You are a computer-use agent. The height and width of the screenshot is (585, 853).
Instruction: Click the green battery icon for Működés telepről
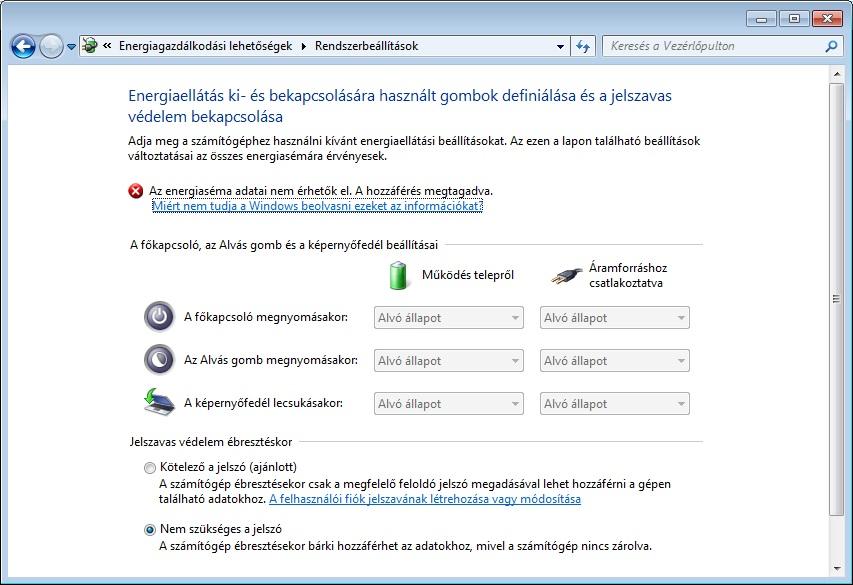398,275
